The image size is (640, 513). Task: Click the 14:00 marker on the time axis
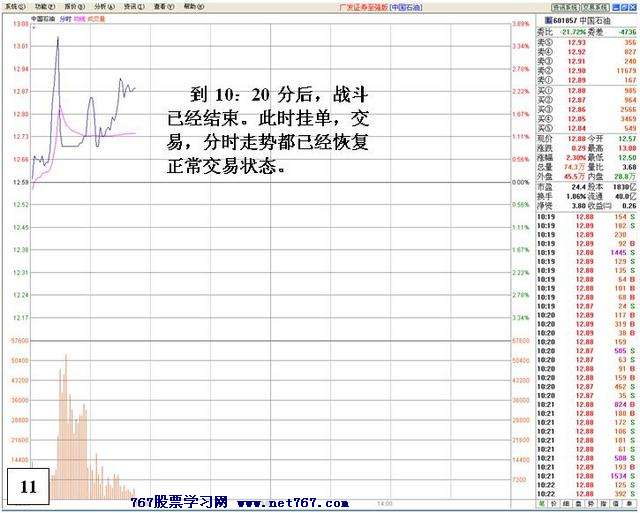point(383,503)
